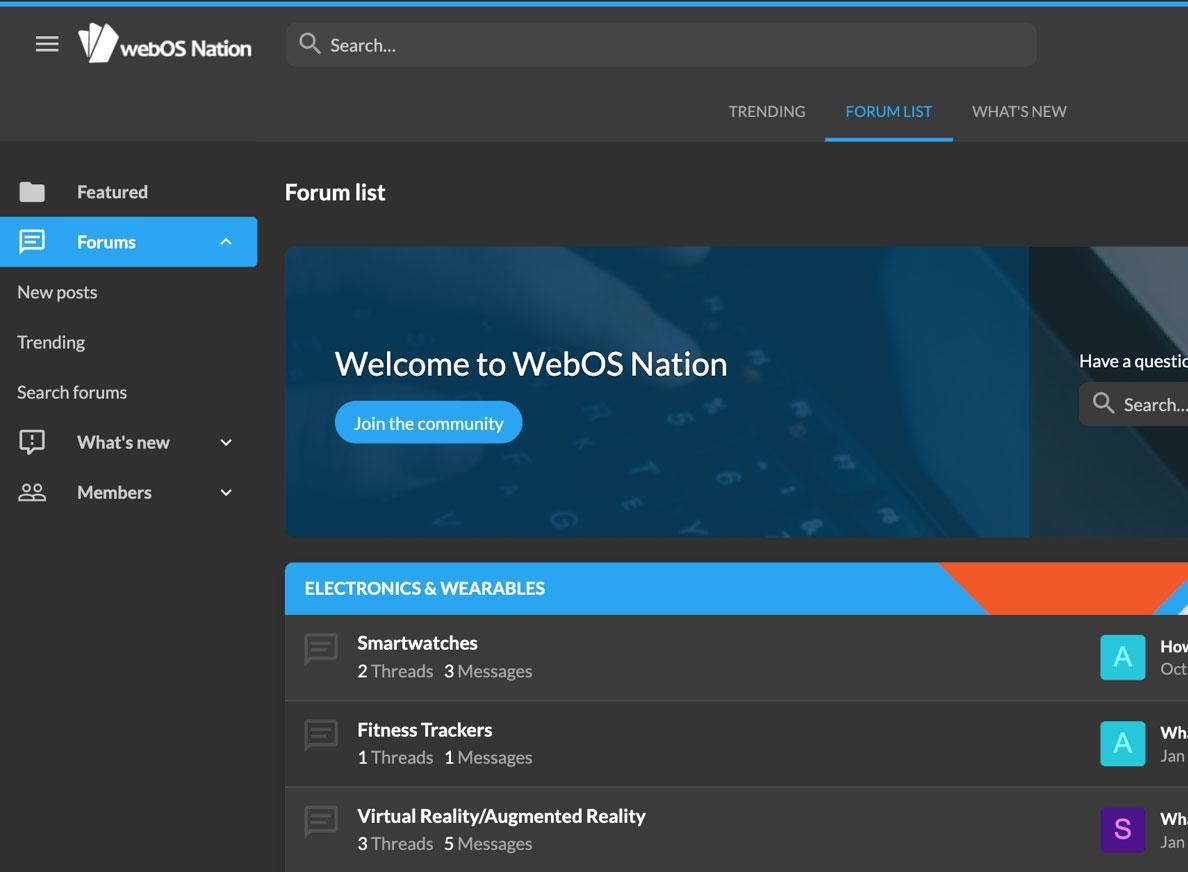
Task: Click the Join the community button
Action: tap(428, 423)
